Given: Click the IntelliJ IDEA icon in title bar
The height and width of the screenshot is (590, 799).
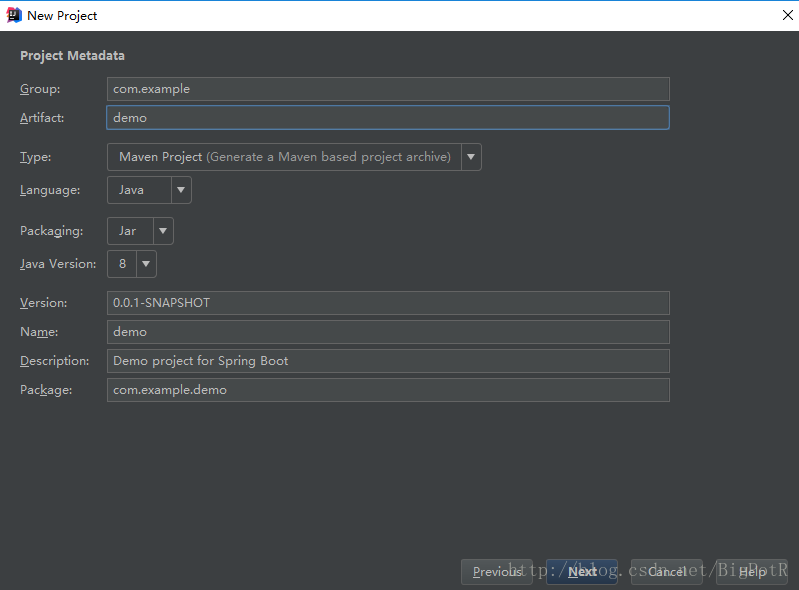Looking at the screenshot, I should [14, 15].
